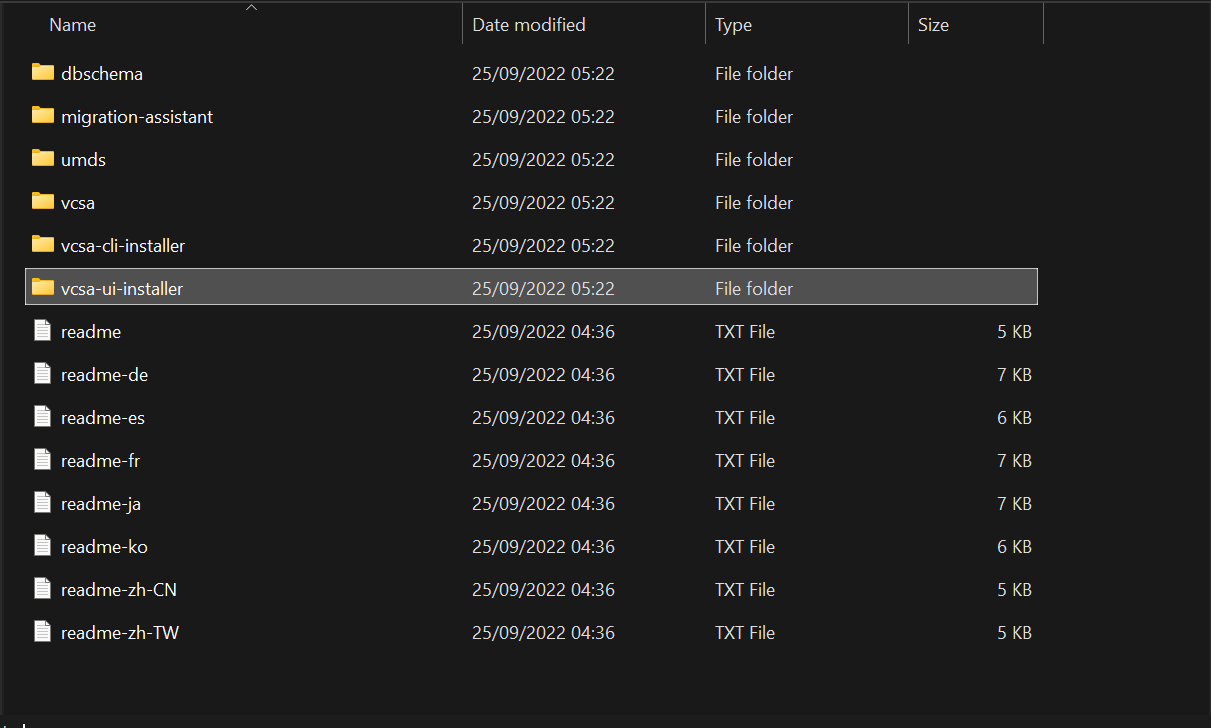Select the readme-ko file icon
This screenshot has height=728, width=1211.
[42, 545]
